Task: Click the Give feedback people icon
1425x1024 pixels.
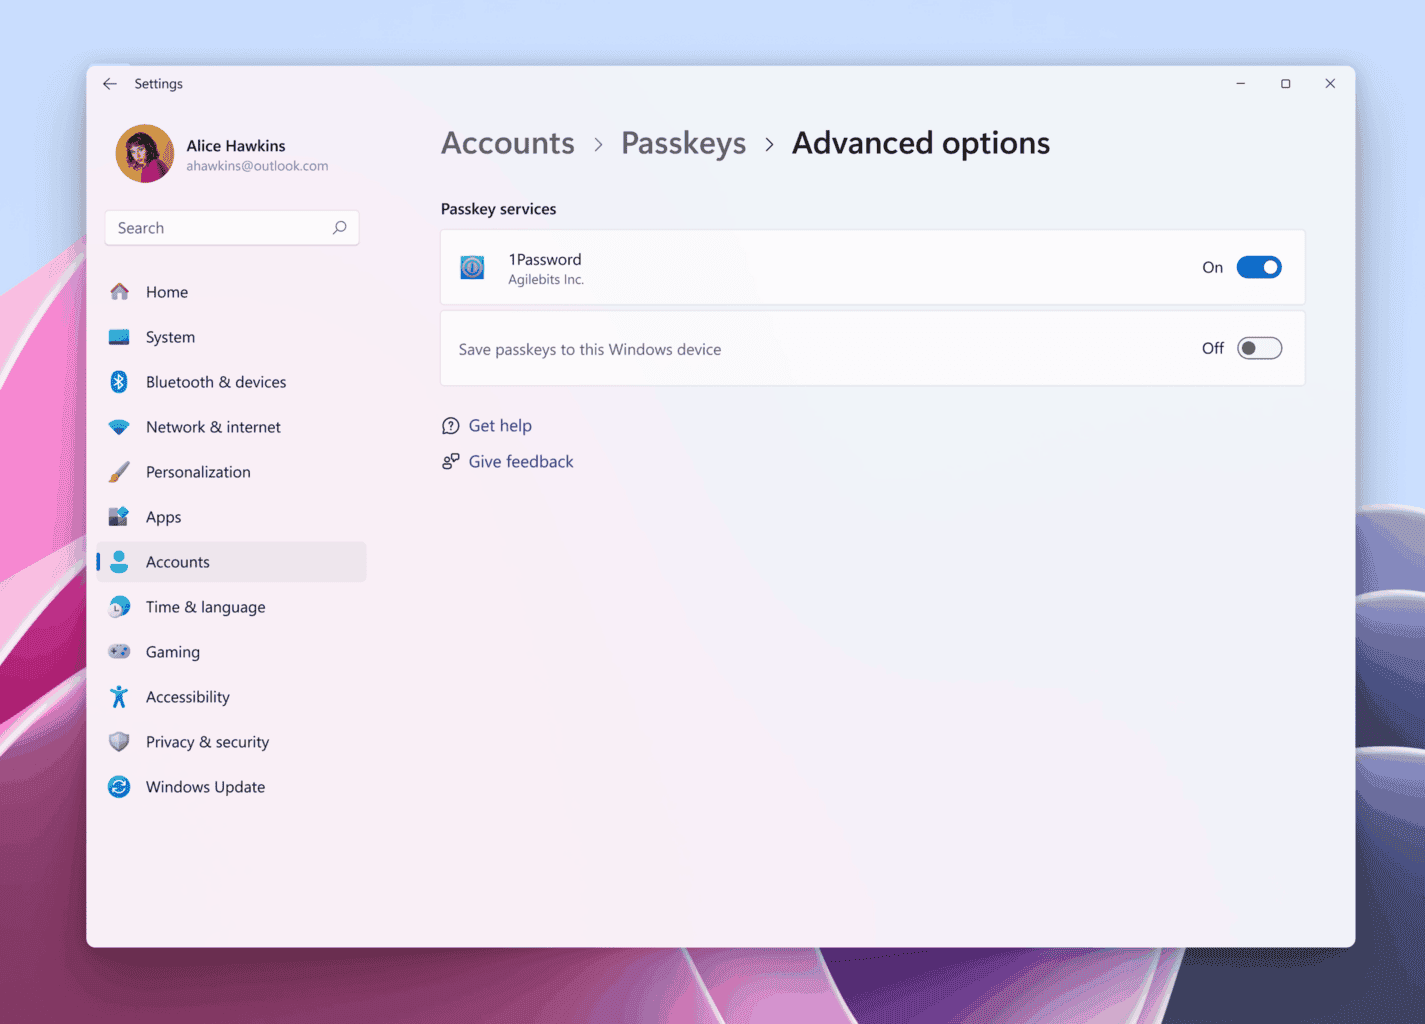Action: click(x=451, y=461)
